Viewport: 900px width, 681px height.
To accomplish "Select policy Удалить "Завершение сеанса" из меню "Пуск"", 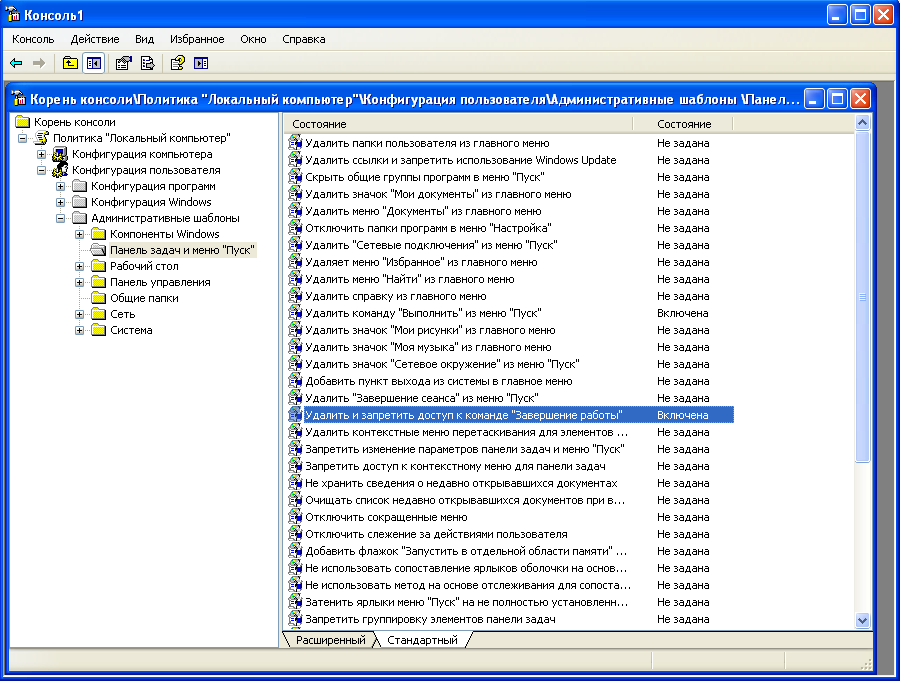I will pos(422,398).
